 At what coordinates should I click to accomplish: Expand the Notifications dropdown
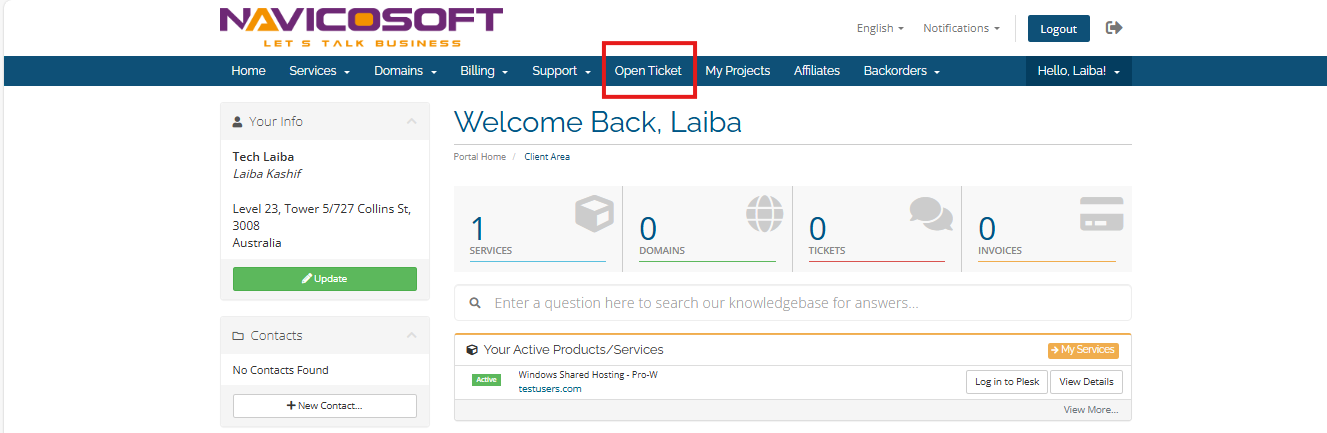pyautogui.click(x=961, y=28)
